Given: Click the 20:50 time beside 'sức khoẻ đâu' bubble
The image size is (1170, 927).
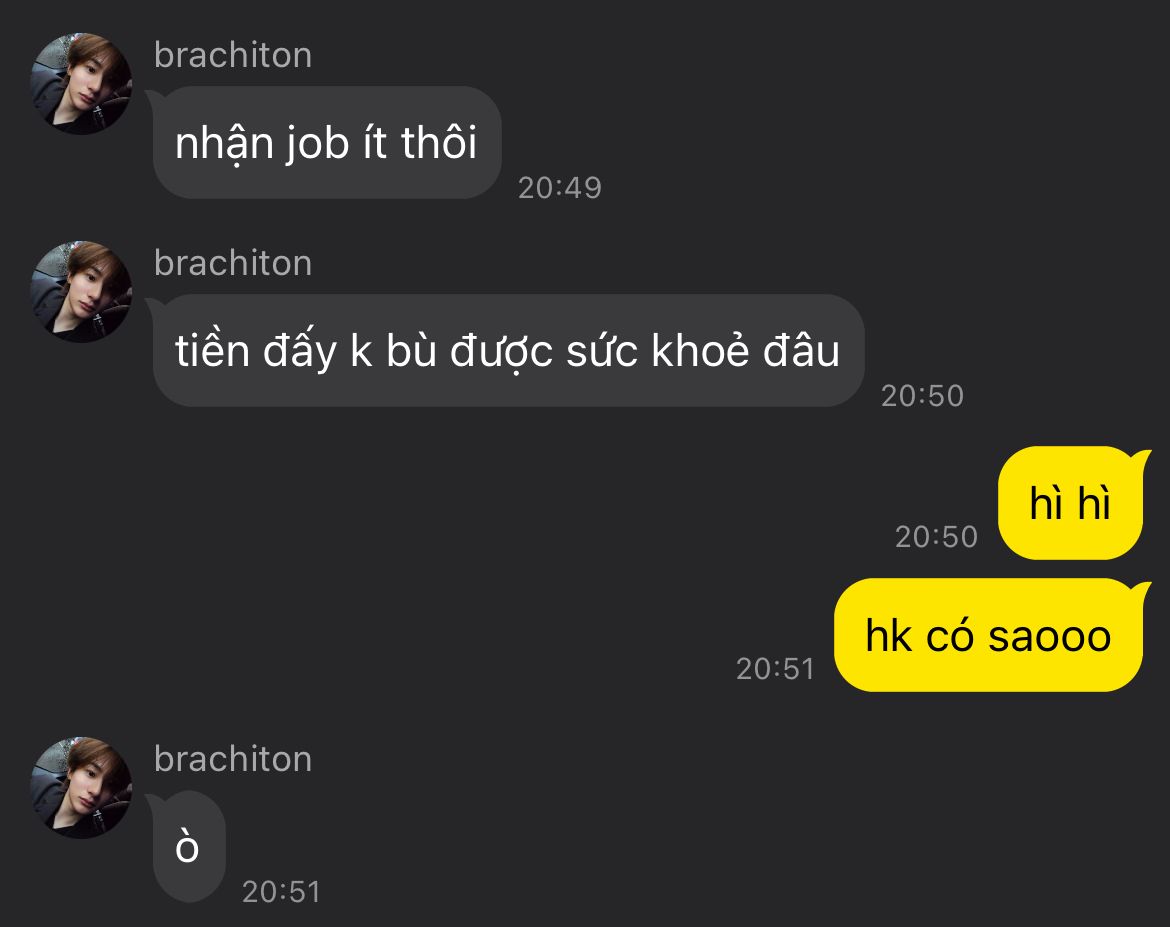Looking at the screenshot, I should pos(922,396).
